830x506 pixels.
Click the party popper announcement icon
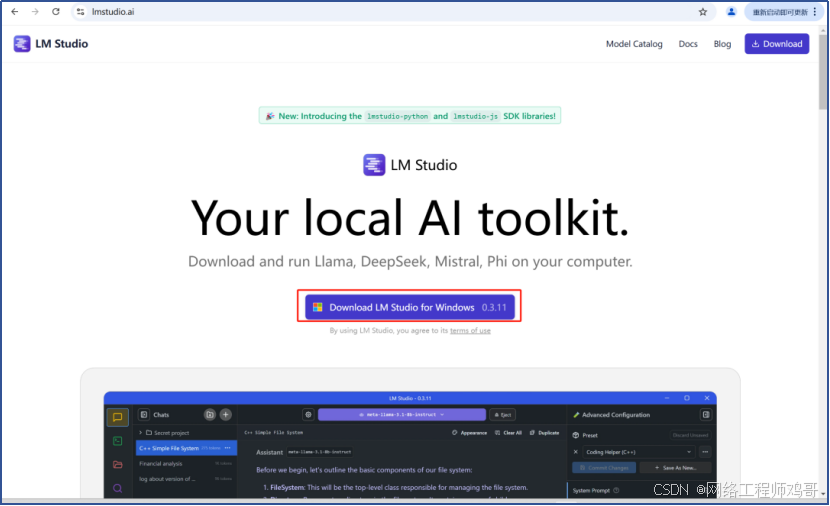pos(270,116)
